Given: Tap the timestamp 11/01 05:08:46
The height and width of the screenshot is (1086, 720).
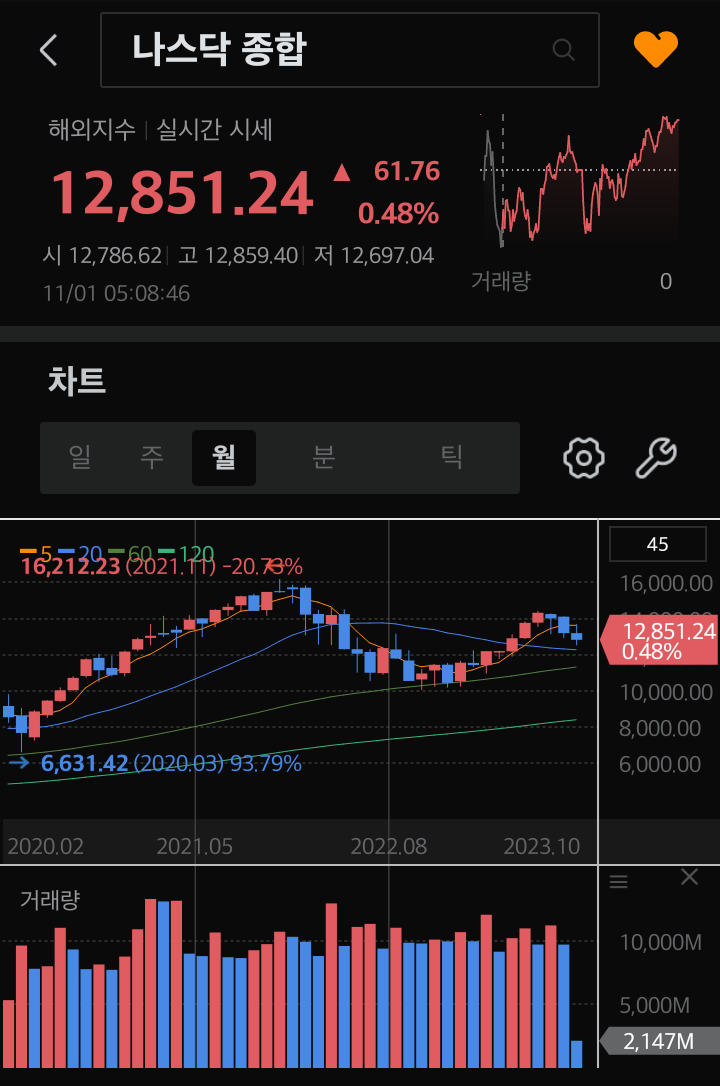Looking at the screenshot, I should point(116,294).
